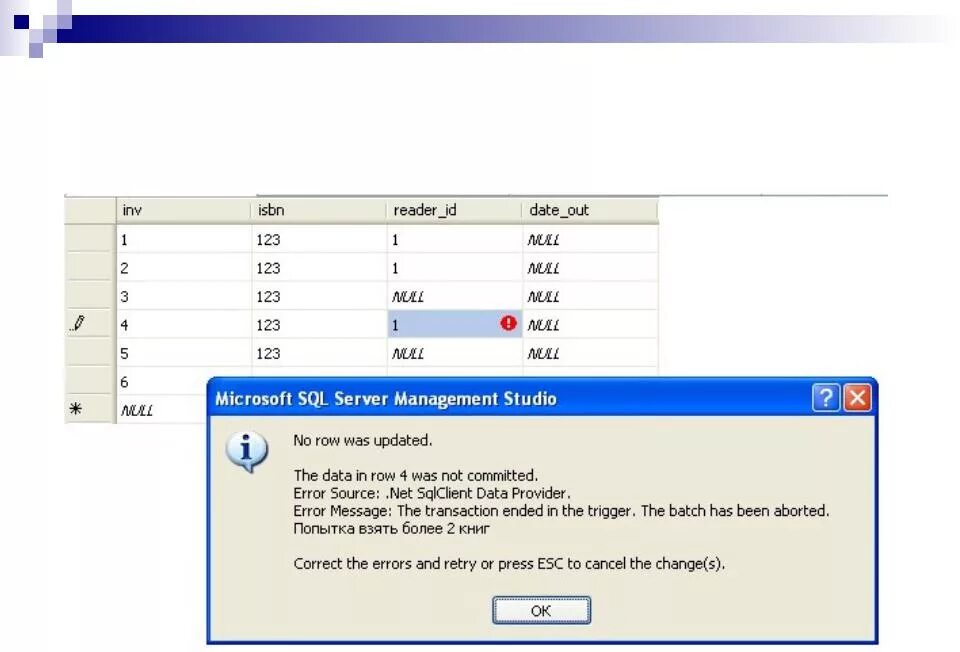Select date_out NULL cell in inv row 2

pos(590,268)
